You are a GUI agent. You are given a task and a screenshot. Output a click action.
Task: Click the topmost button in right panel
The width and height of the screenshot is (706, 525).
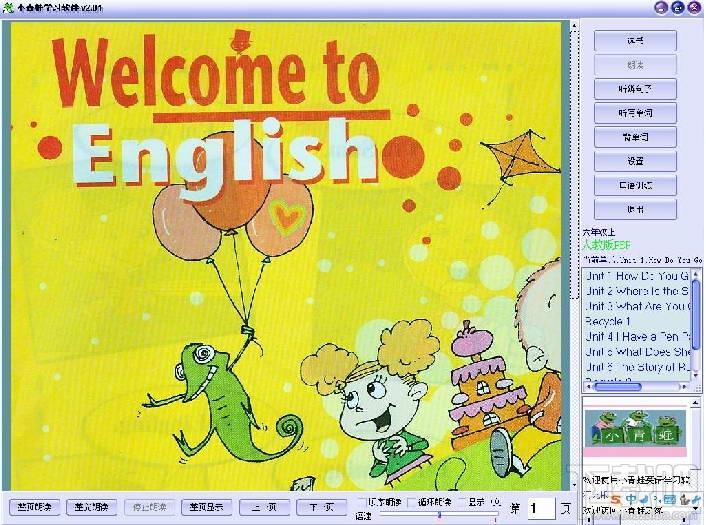635,41
